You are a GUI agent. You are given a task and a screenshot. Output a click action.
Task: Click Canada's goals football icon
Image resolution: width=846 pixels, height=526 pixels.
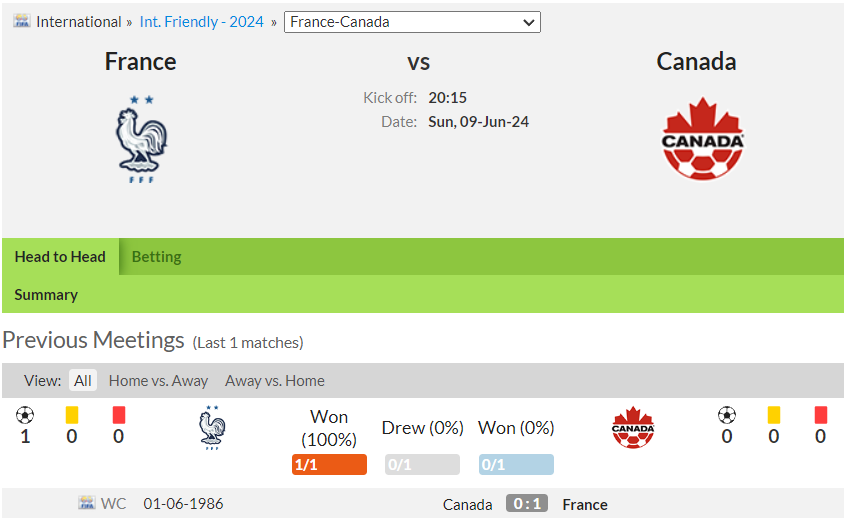click(727, 415)
